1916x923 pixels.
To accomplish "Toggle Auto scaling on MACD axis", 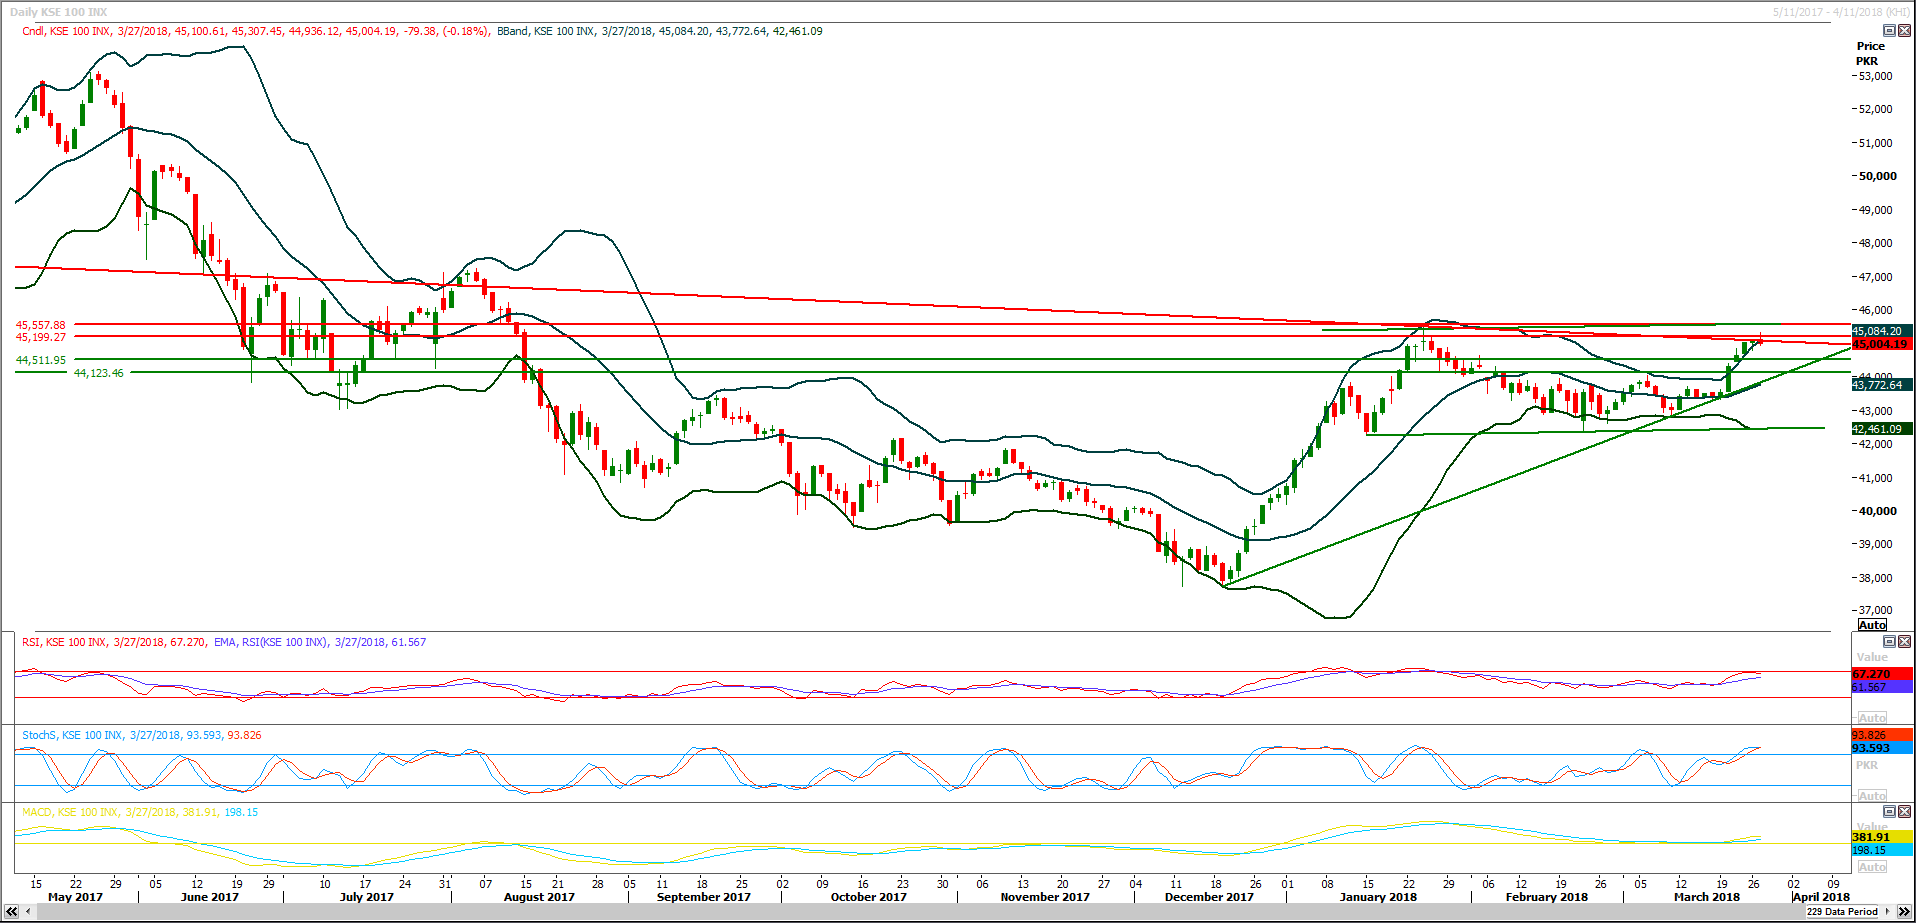I will pyautogui.click(x=1872, y=867).
